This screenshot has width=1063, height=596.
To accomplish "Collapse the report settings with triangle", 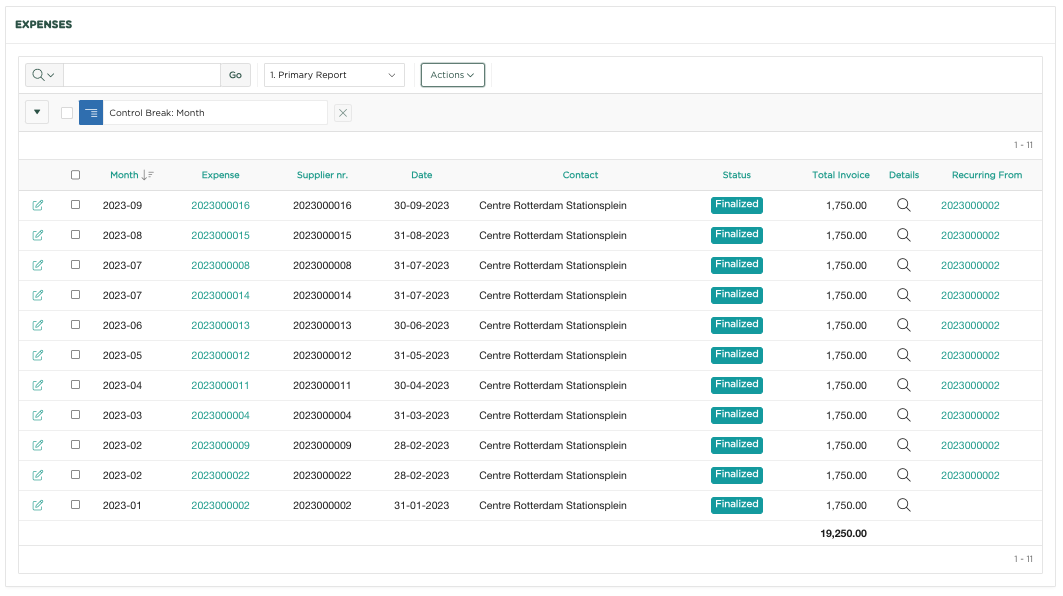I will [37, 112].
